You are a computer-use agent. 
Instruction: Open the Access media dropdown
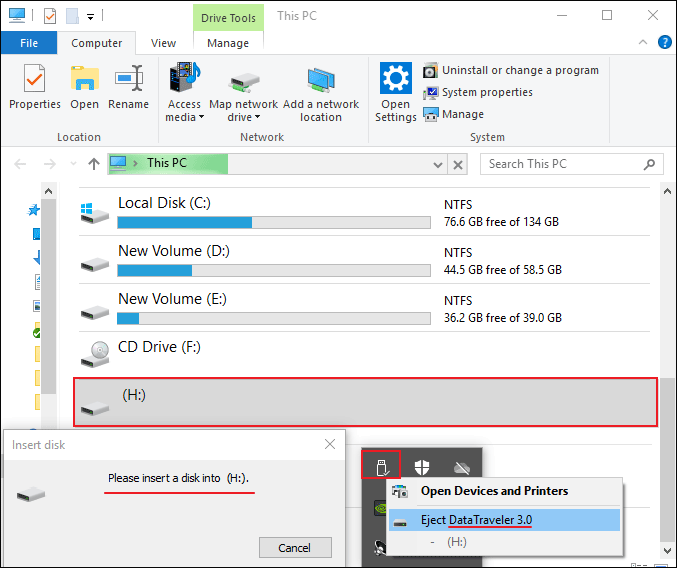(184, 92)
